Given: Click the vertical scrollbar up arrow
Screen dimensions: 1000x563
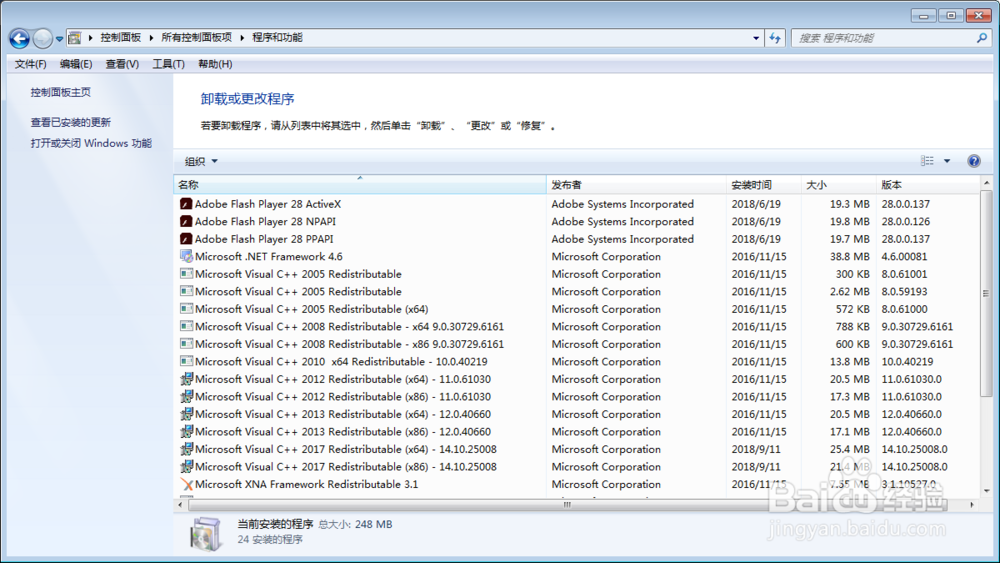Looking at the screenshot, I should (987, 183).
